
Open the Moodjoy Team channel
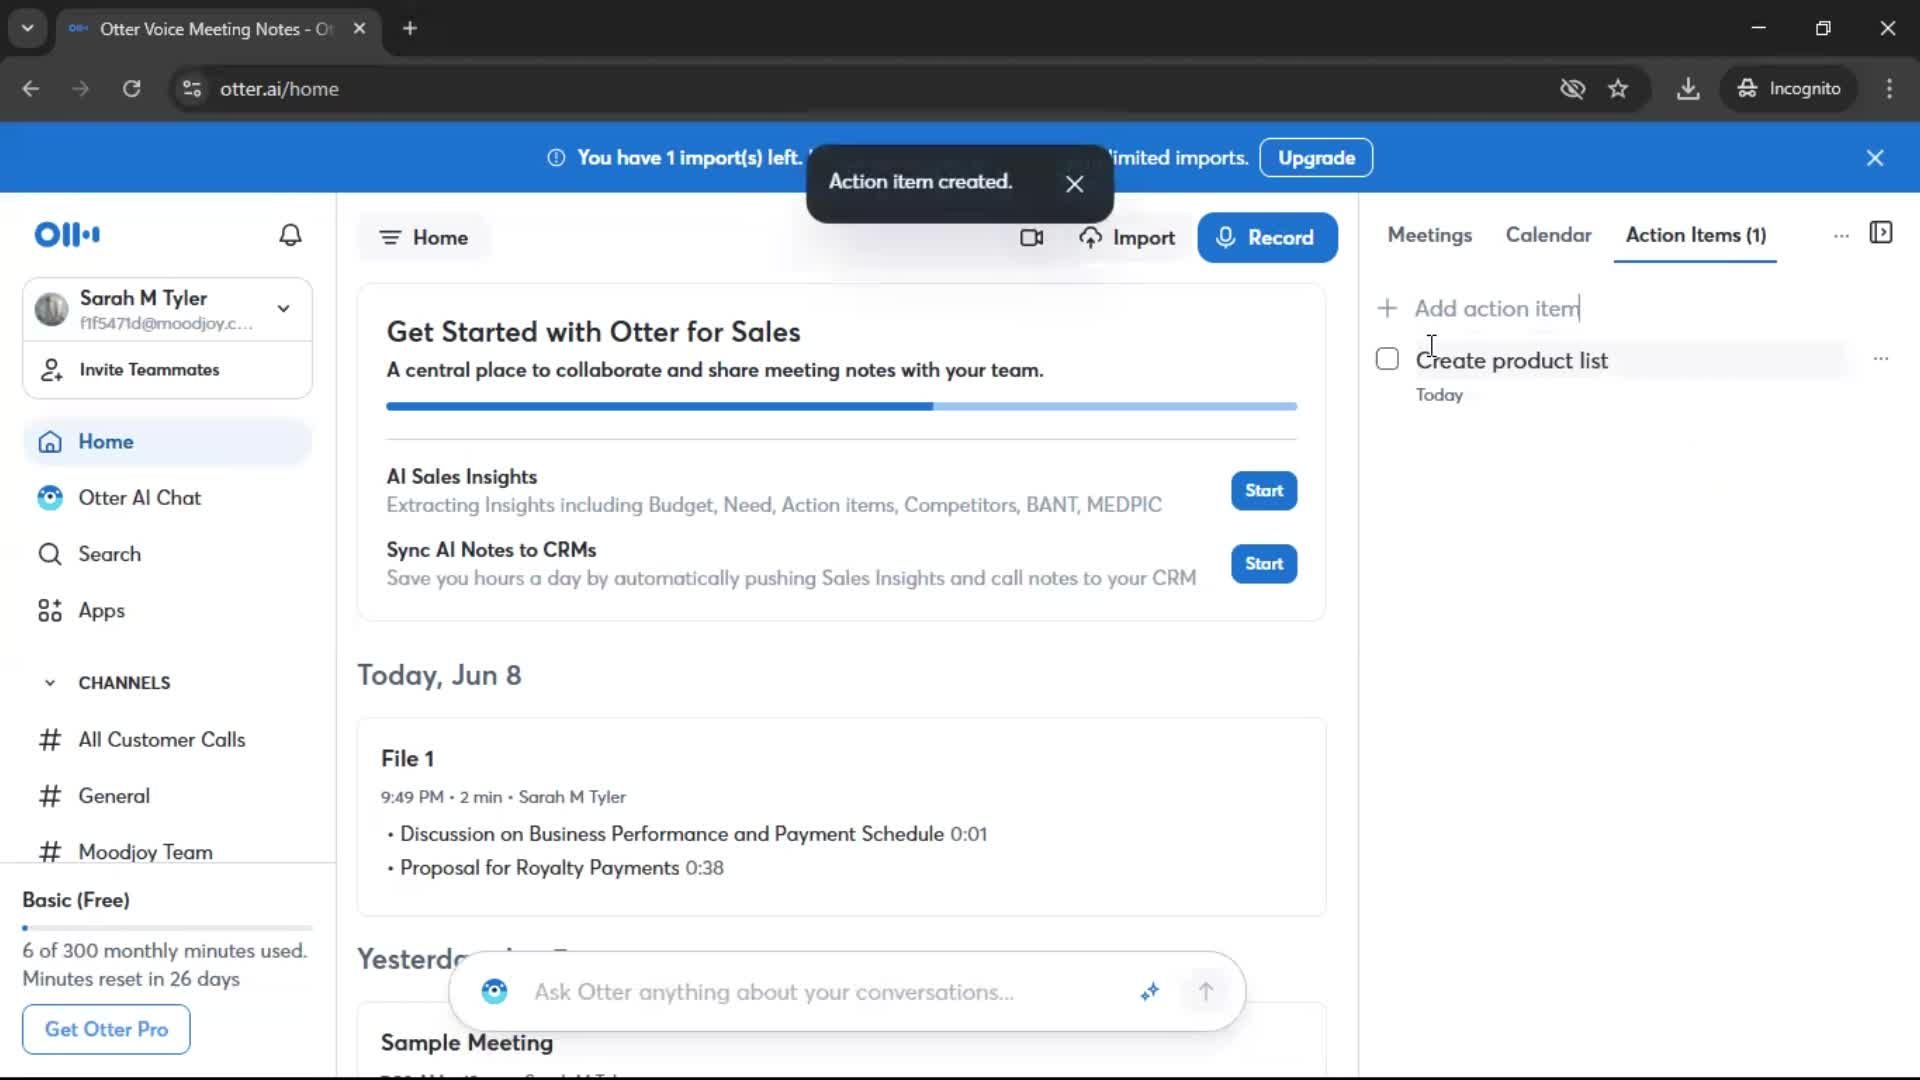coord(167,852)
